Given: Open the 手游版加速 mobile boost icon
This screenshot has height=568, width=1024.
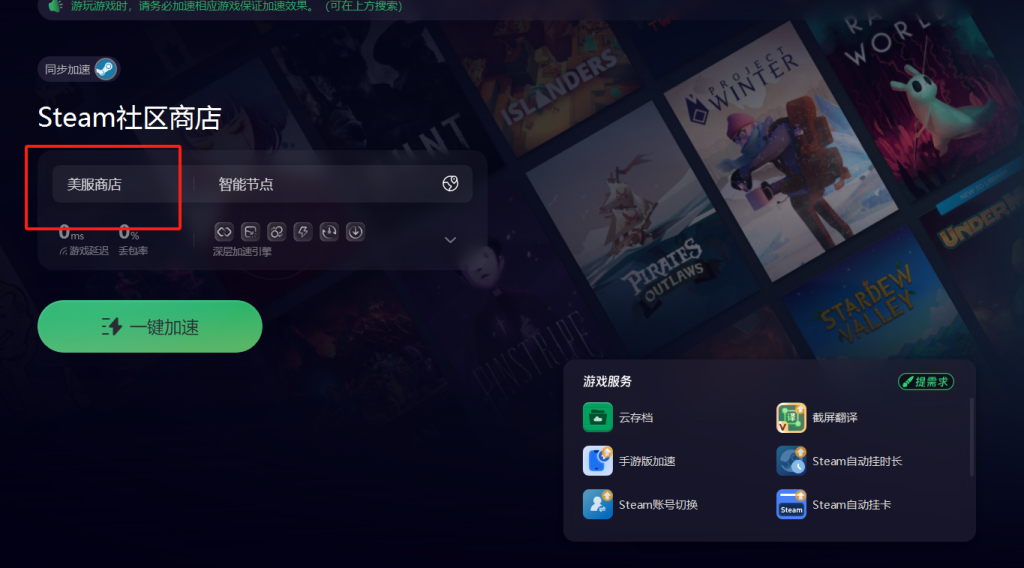Looking at the screenshot, I should [598, 461].
